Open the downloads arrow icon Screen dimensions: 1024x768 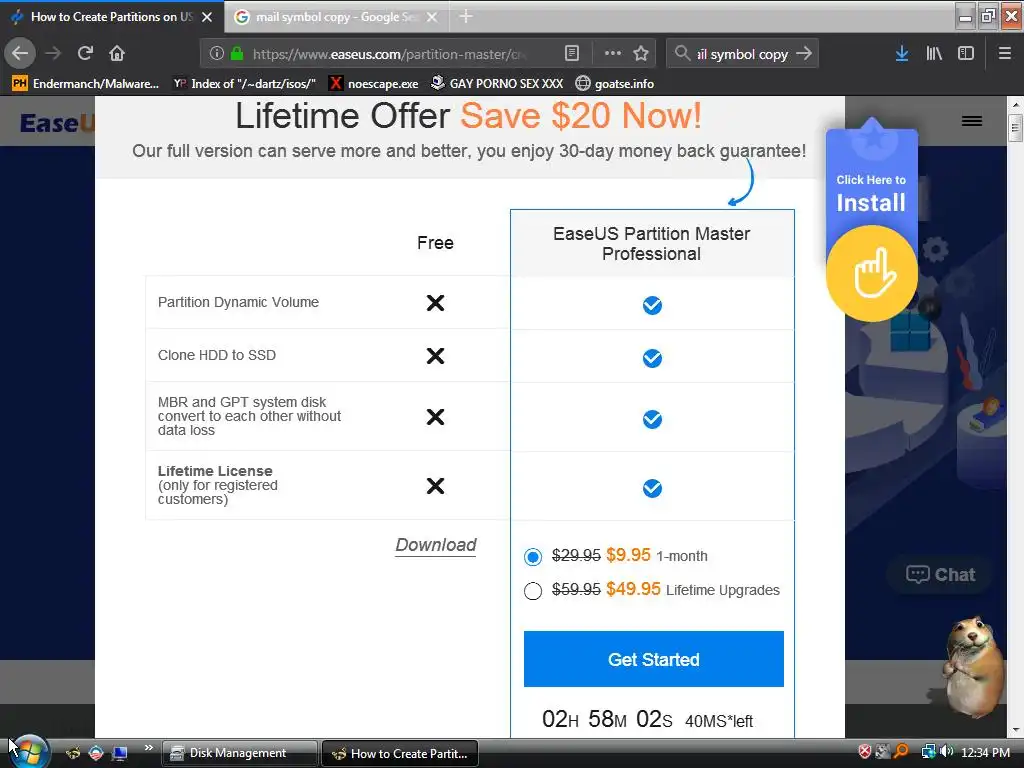(x=902, y=54)
